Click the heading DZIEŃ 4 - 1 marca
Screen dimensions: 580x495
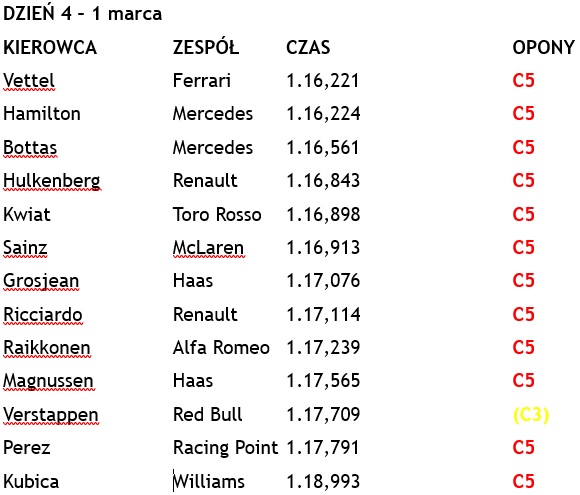pos(82,14)
